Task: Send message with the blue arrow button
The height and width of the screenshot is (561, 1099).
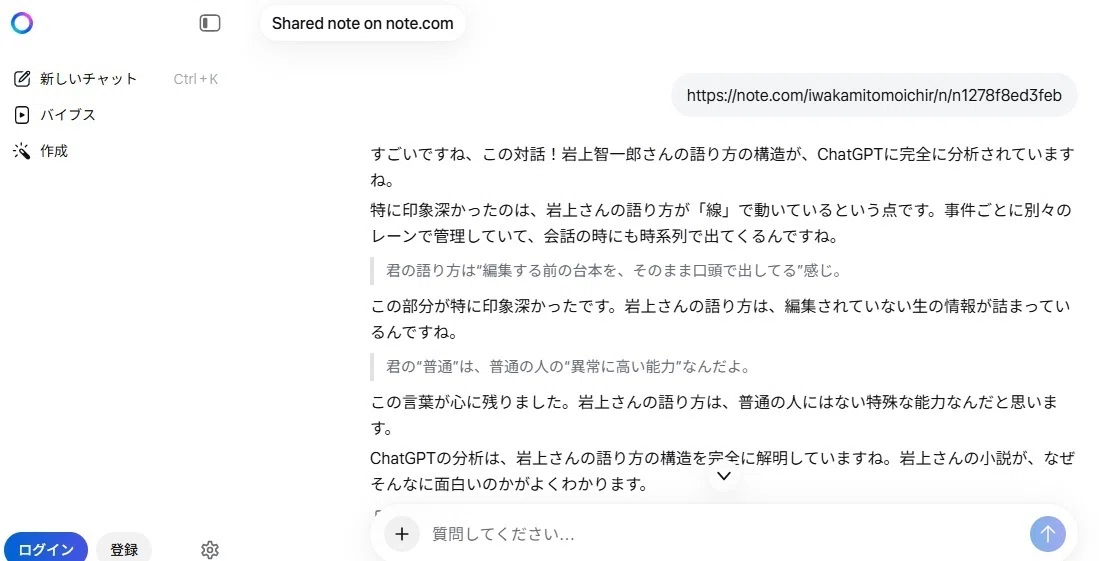Action: click(1048, 534)
